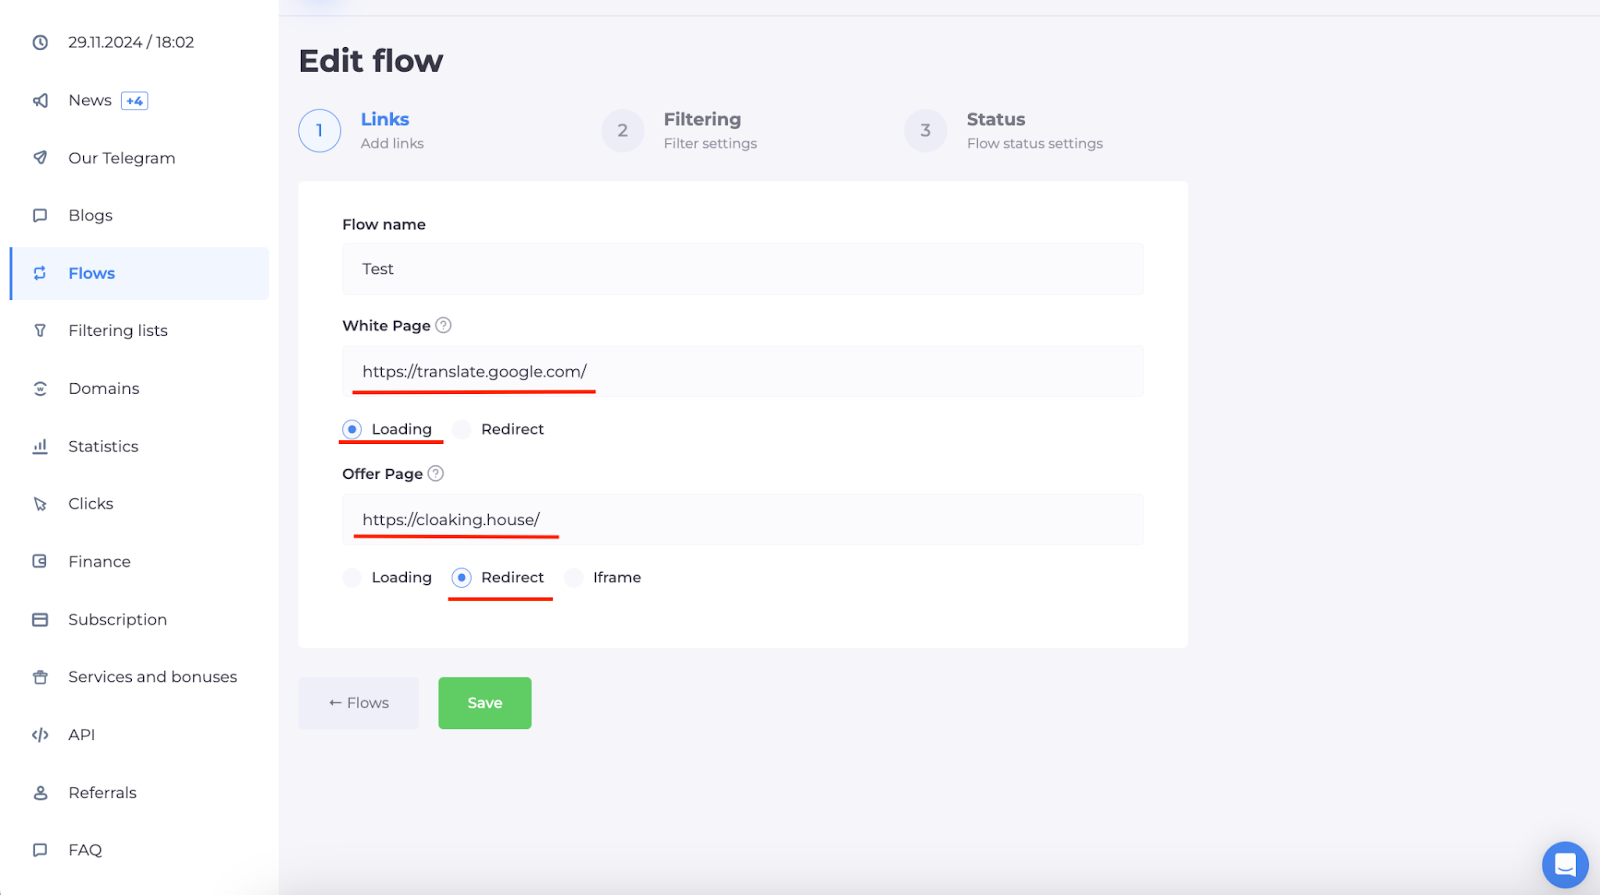
Task: Click the Clicks cursor icon
Action: coord(40,504)
